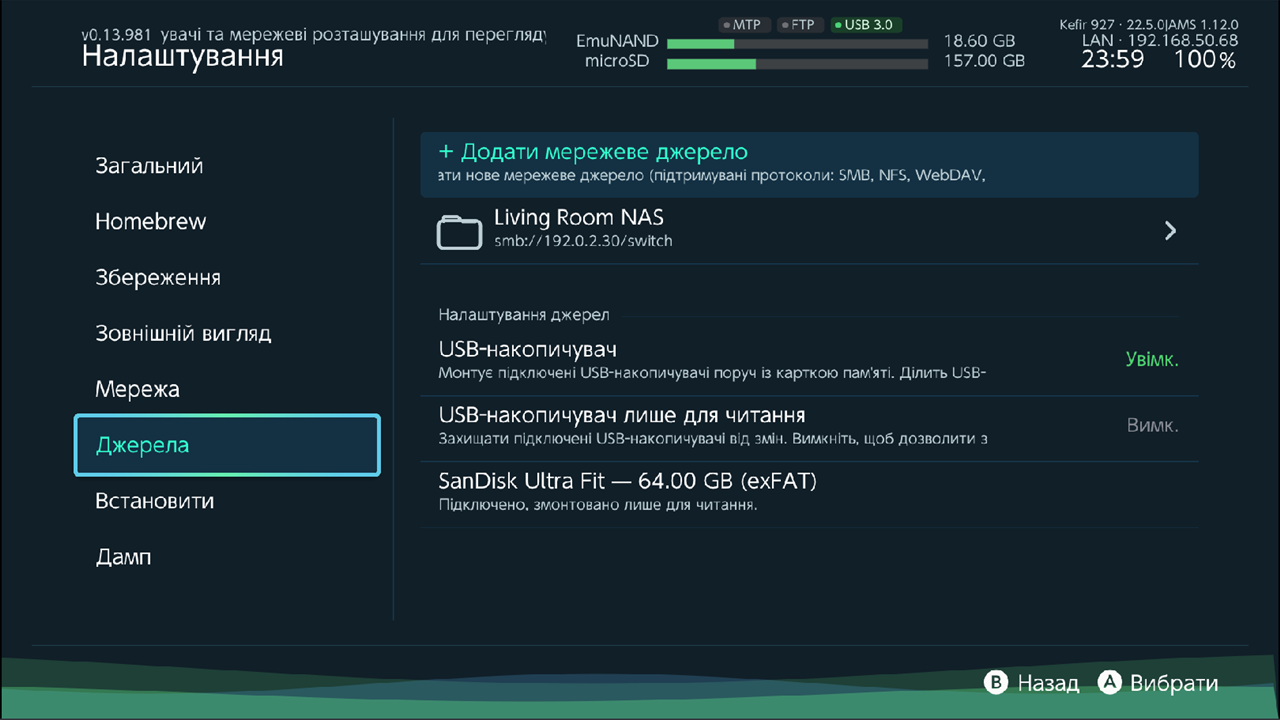Click the v0.13.981 version label

click(117, 34)
